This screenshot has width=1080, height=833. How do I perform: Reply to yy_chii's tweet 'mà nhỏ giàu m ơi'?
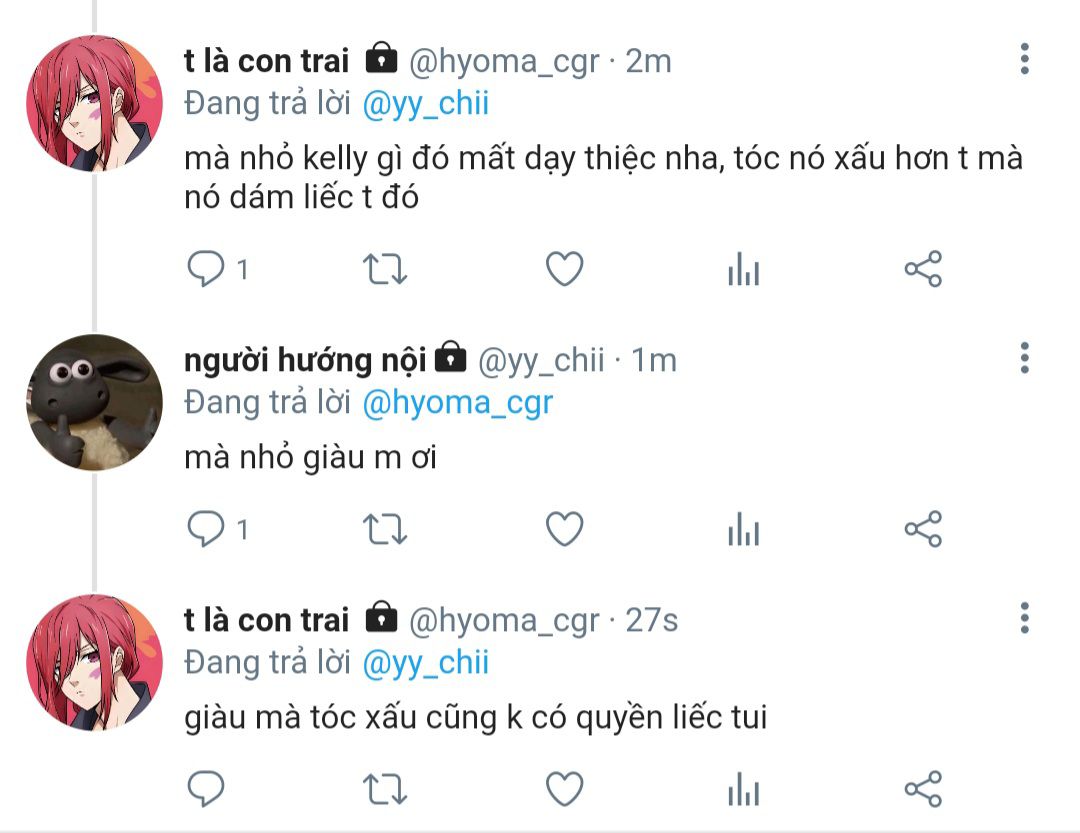coord(206,529)
